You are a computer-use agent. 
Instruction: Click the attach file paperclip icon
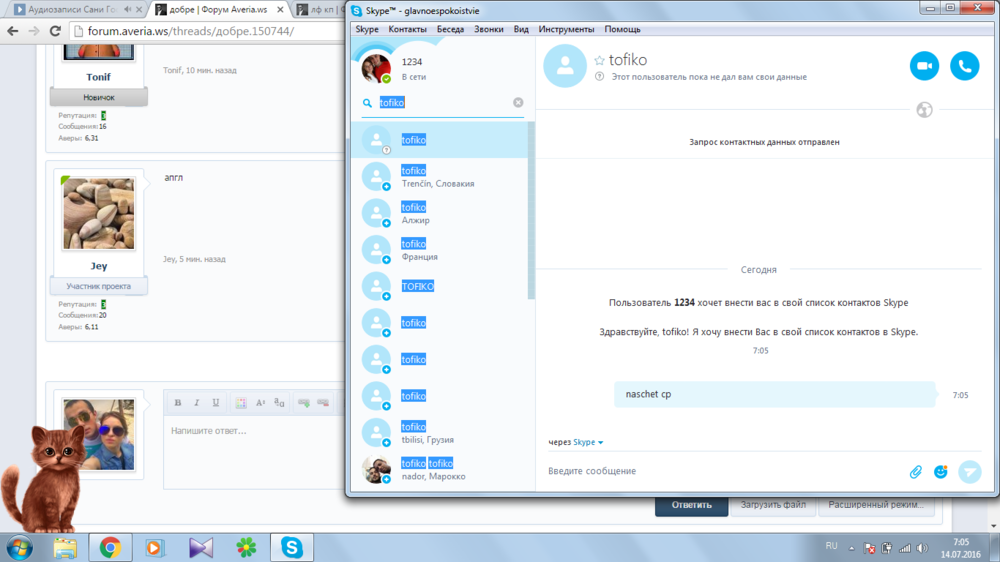pos(915,472)
